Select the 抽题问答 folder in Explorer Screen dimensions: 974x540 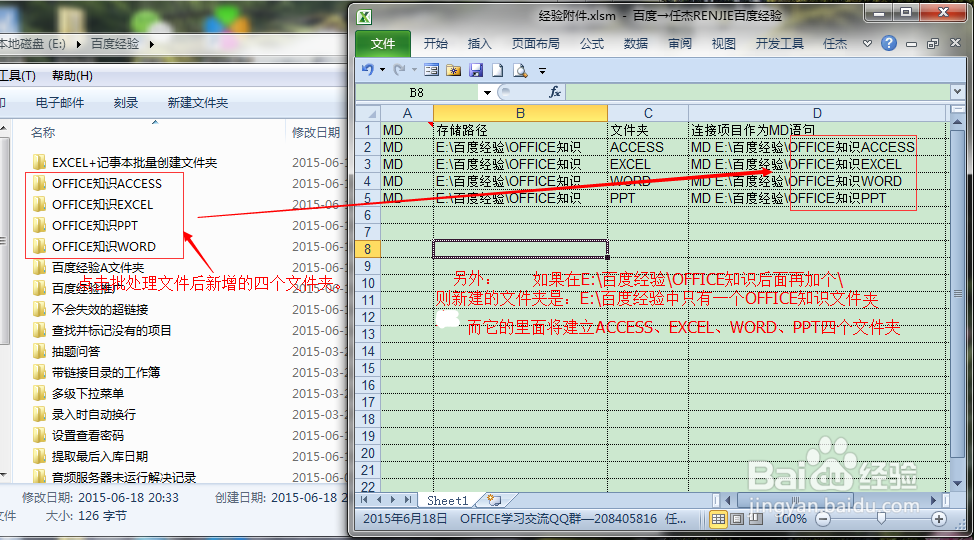coord(75,352)
